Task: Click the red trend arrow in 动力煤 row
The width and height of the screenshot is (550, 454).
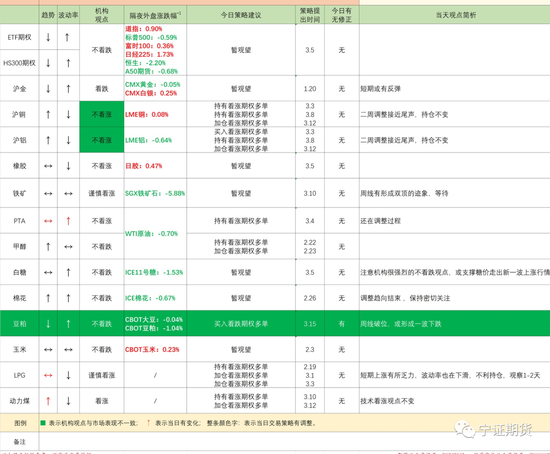Action: click(x=48, y=401)
